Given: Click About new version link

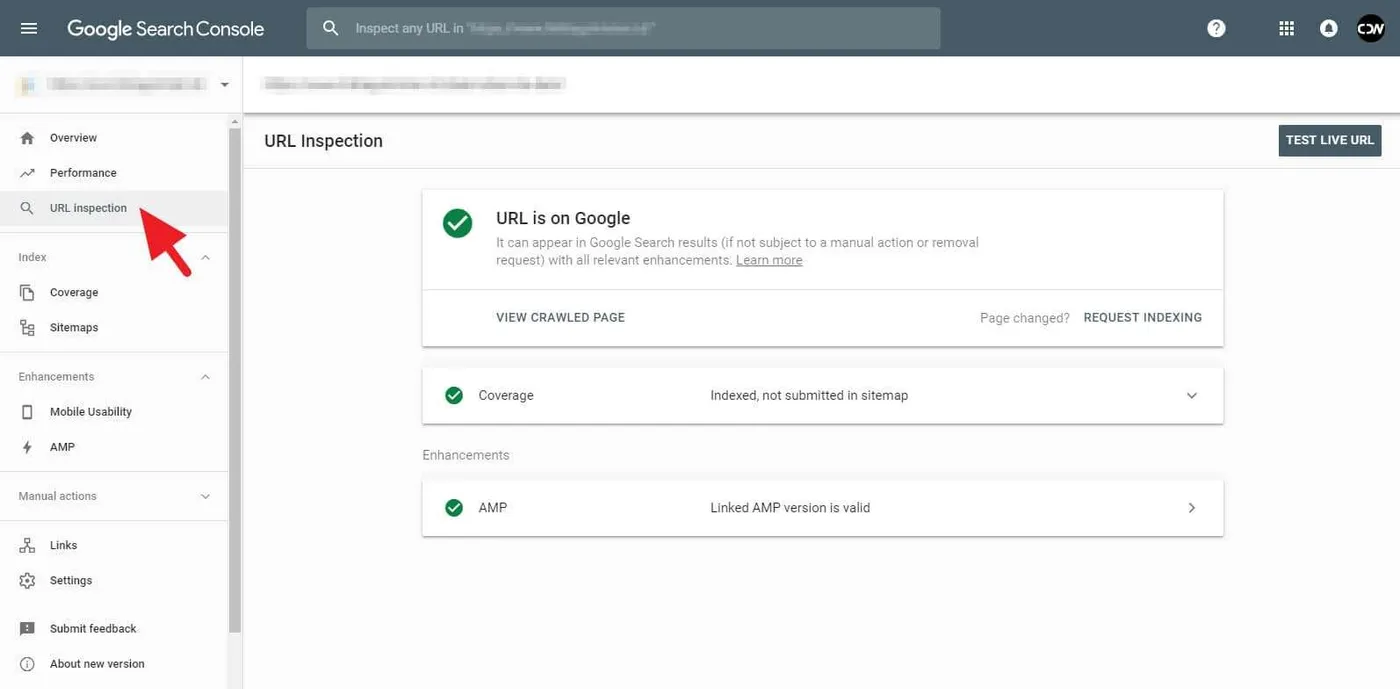Looking at the screenshot, I should [x=97, y=664].
